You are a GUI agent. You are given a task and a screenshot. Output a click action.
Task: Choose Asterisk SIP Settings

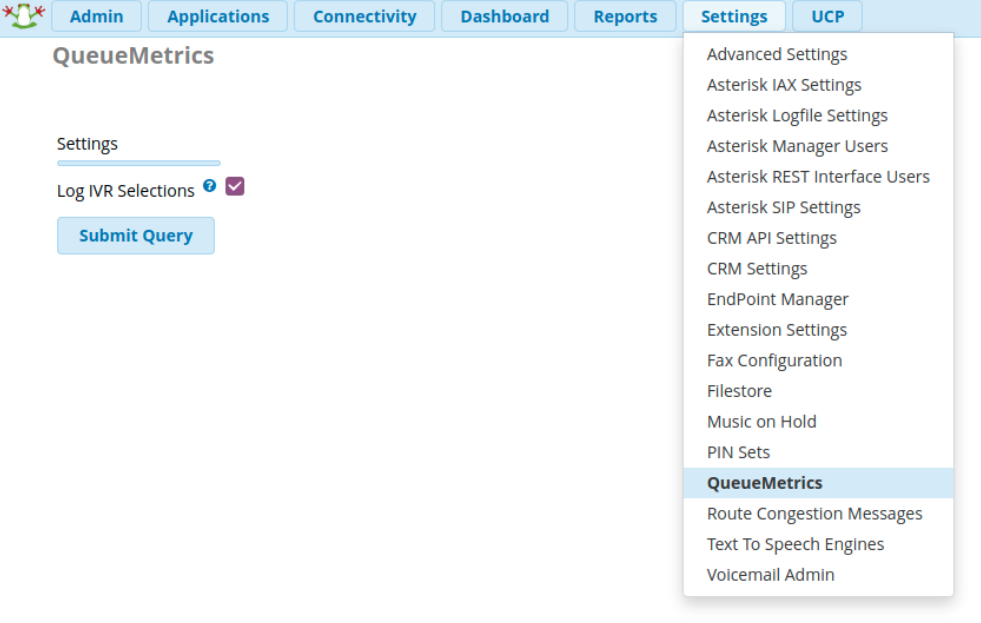(x=783, y=207)
